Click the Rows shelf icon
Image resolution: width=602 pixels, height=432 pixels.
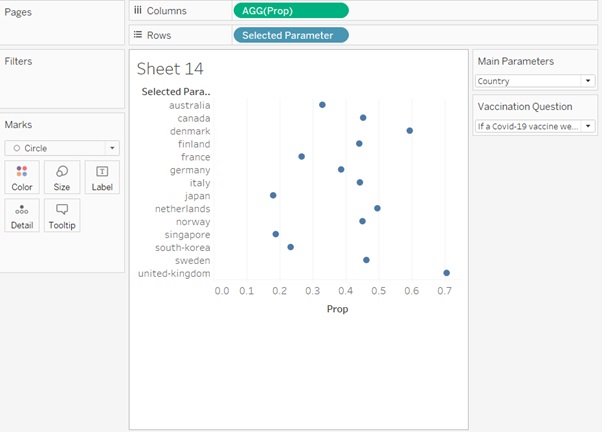(x=138, y=35)
